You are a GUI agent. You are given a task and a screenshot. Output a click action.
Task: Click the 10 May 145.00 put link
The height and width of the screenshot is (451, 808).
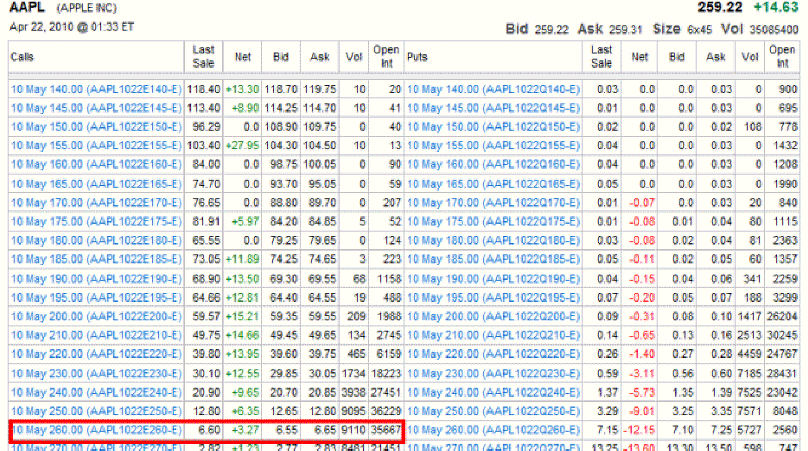coord(494,109)
